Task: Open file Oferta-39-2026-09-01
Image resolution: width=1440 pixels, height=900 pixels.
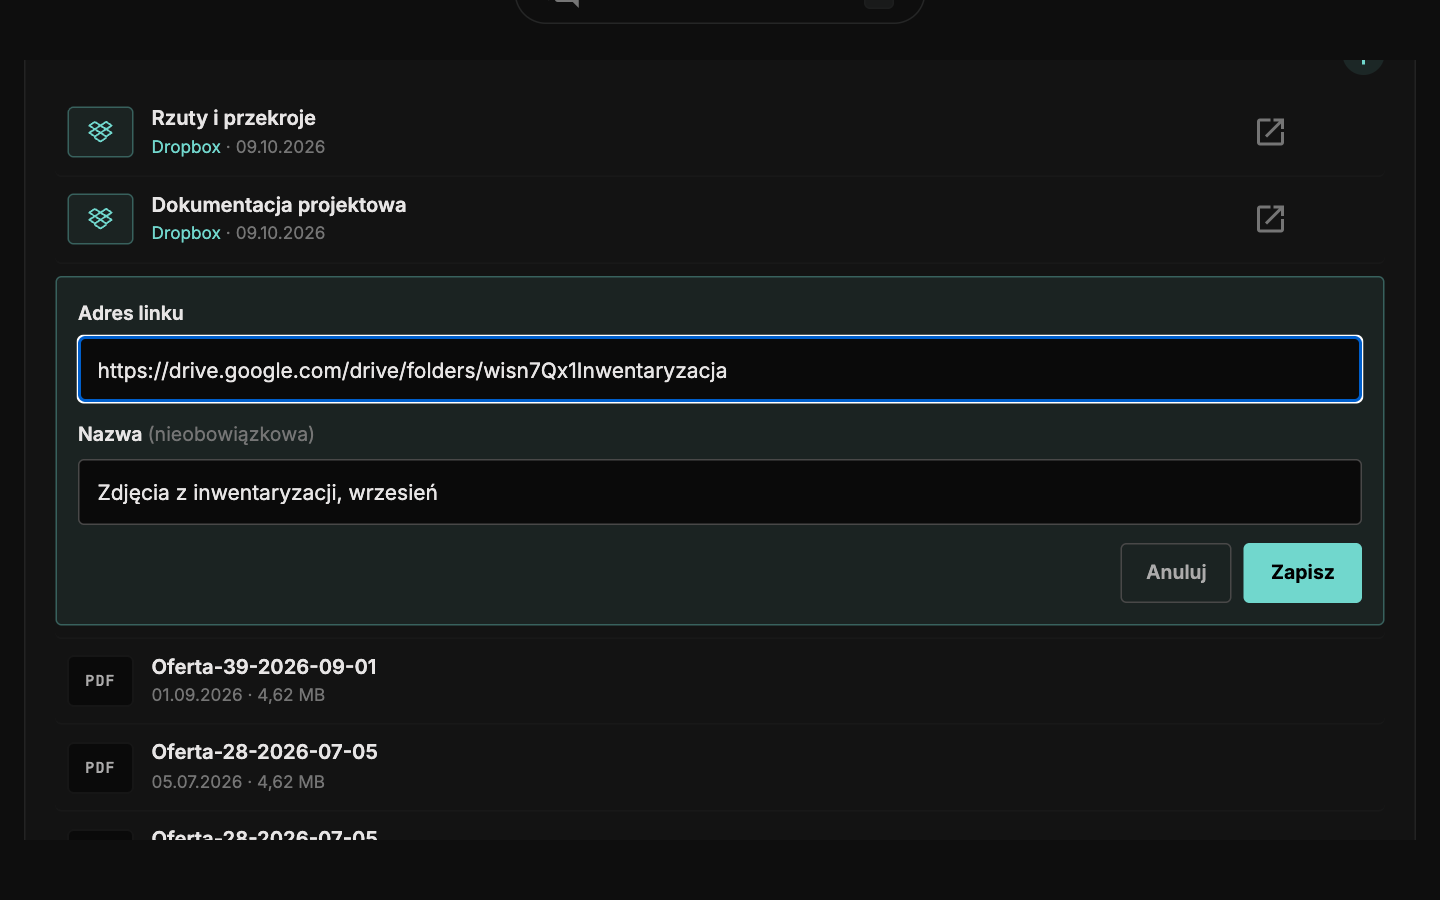Action: coord(264,667)
